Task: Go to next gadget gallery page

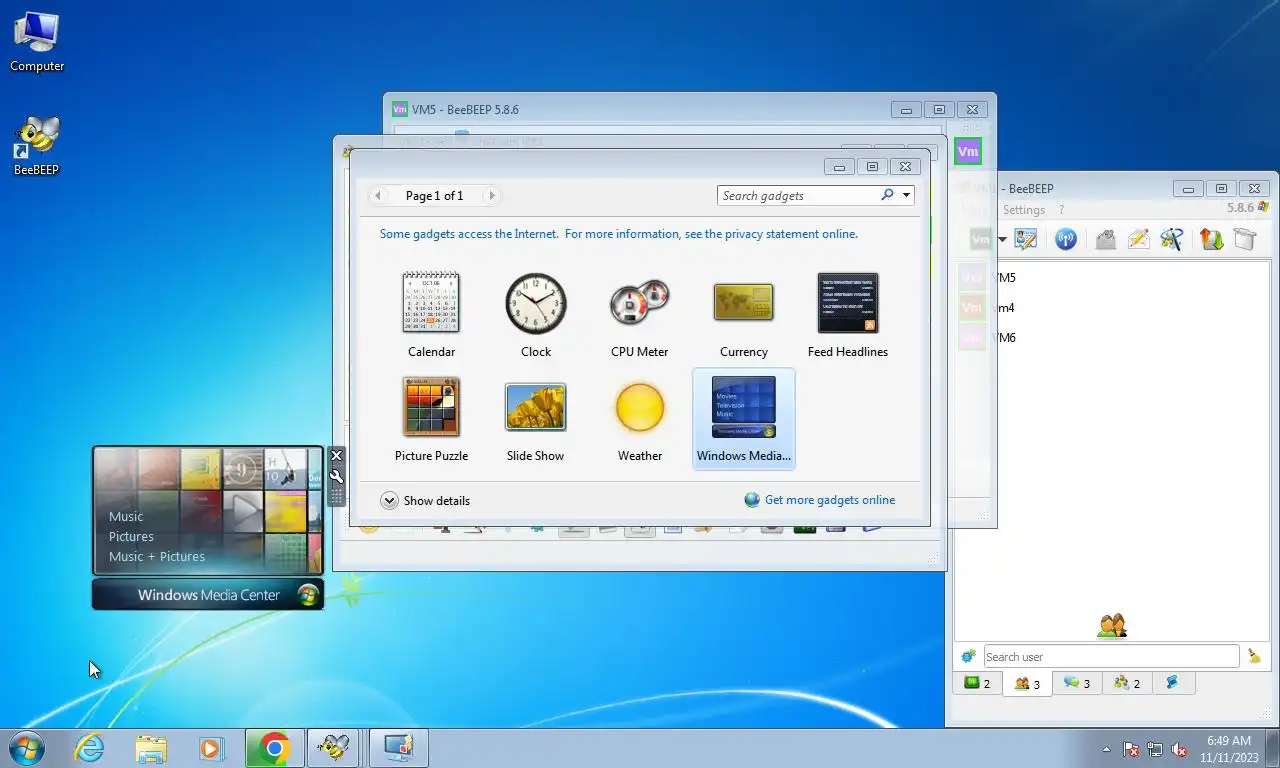Action: (x=491, y=195)
